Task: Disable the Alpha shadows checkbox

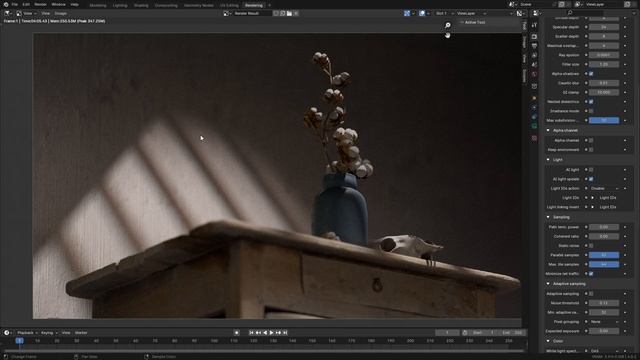Action: pos(591,74)
